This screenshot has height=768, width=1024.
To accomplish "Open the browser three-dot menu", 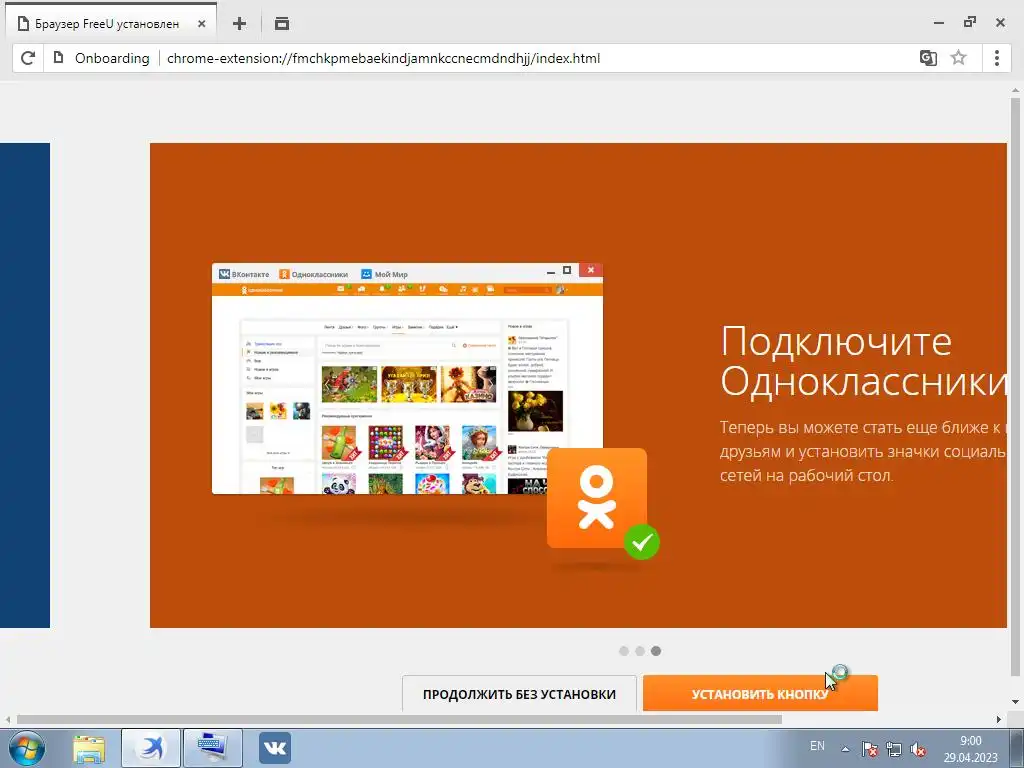I will [x=997, y=57].
